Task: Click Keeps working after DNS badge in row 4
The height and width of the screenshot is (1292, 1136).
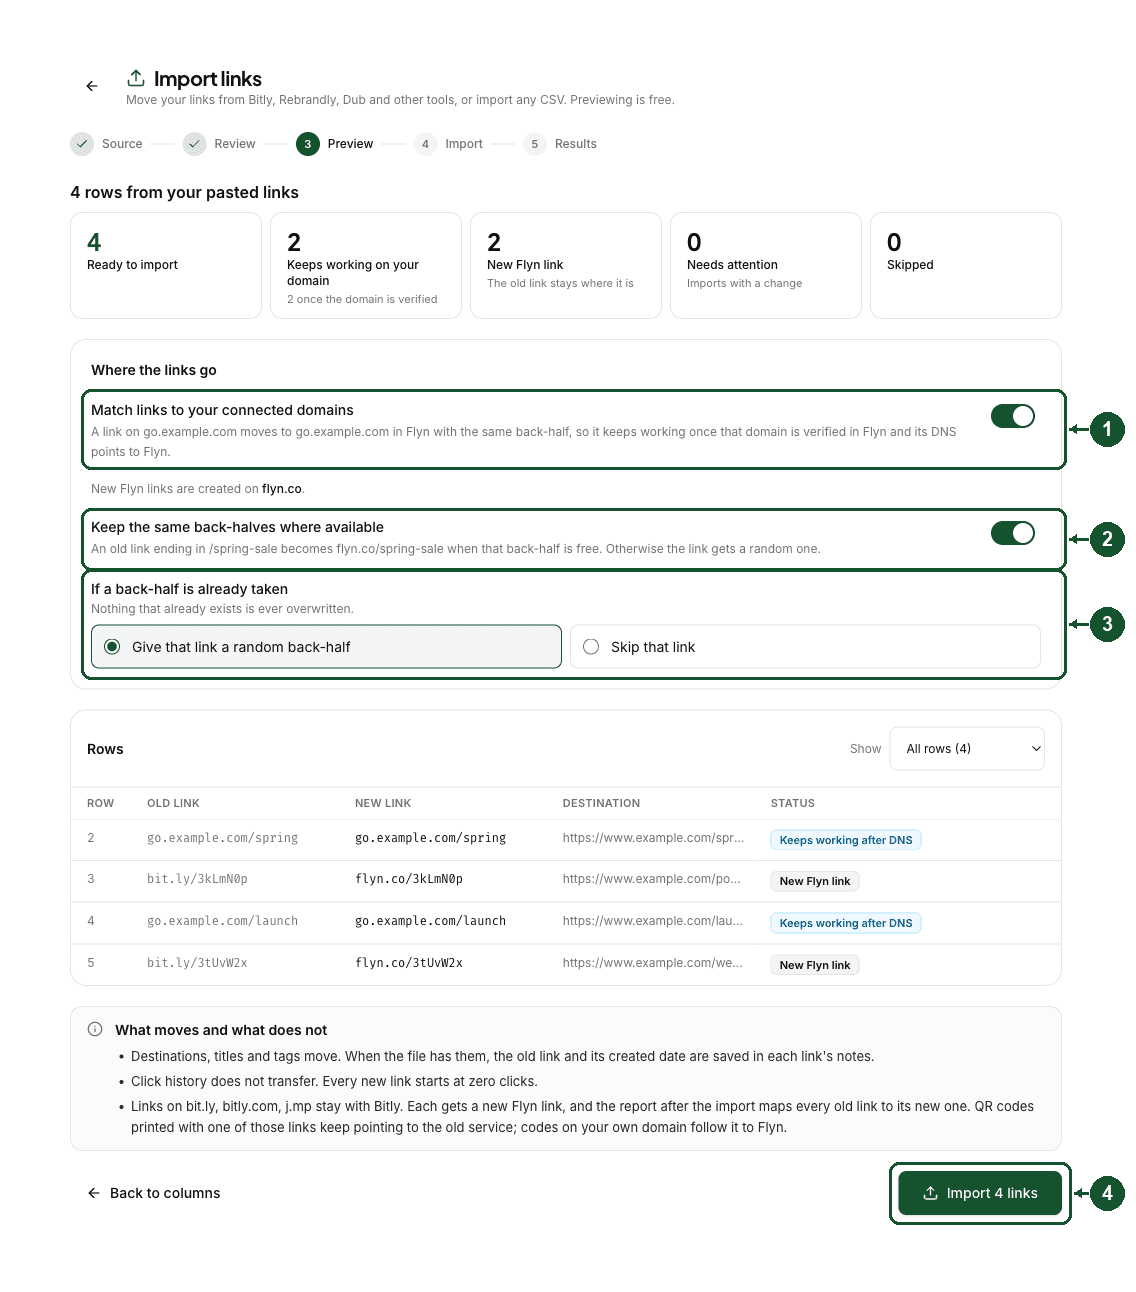Action: [x=846, y=923]
